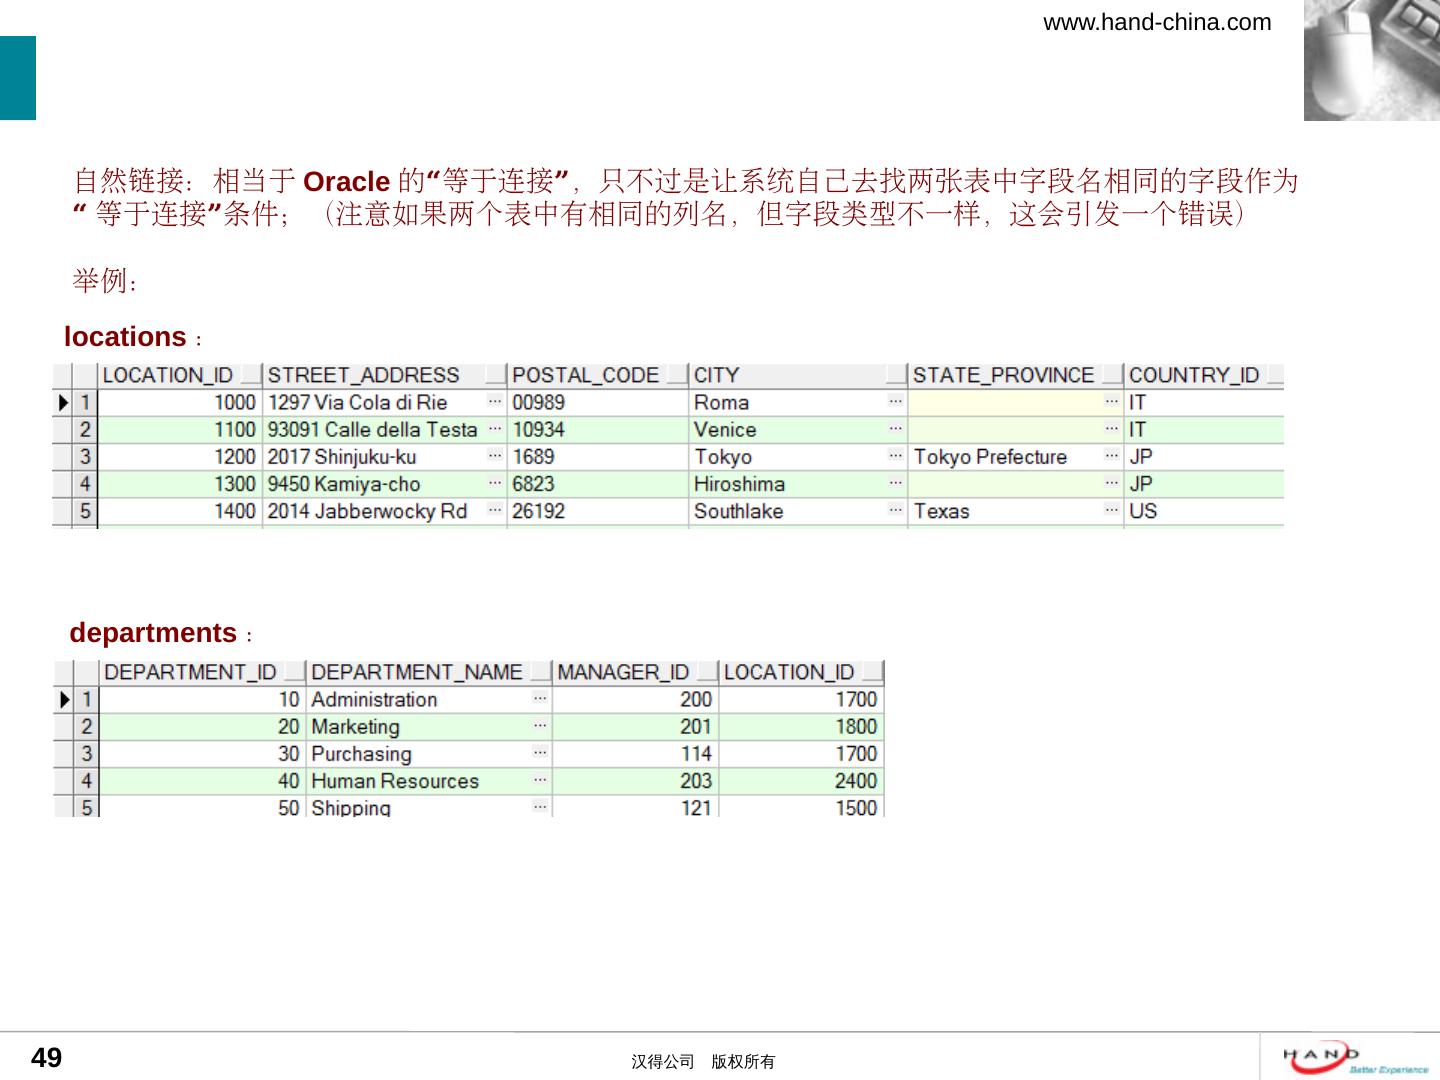Sort by STREET_ADDRESS column header

click(385, 375)
